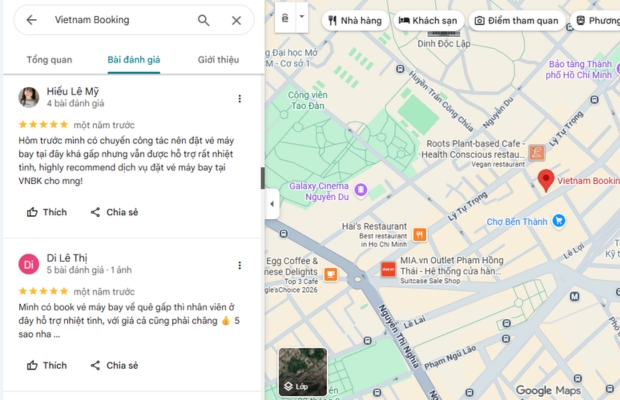
Task: Click the Galaxy Cinema Nguyễn Du label
Action: [319, 191]
